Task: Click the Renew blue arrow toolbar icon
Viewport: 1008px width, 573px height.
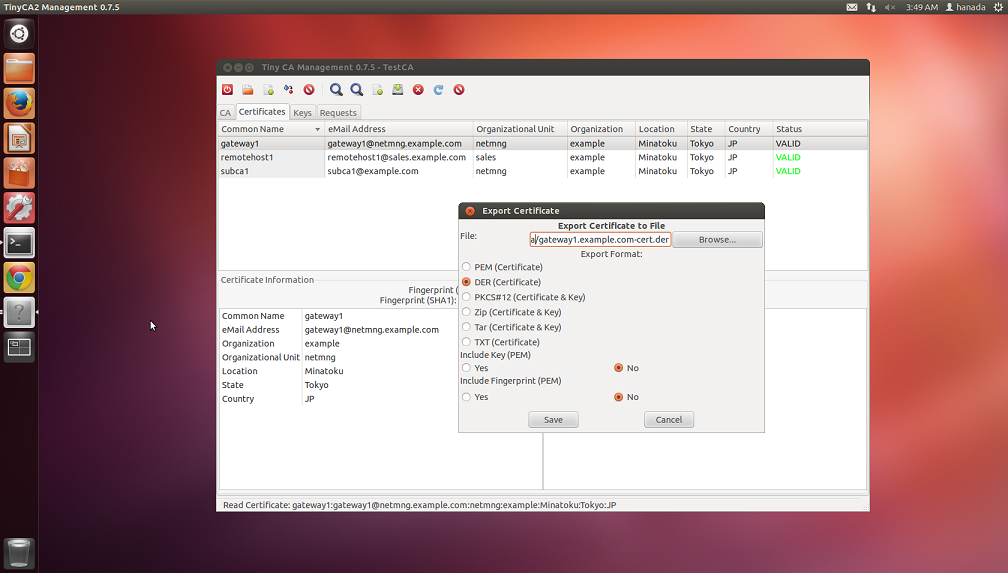Action: coord(438,90)
